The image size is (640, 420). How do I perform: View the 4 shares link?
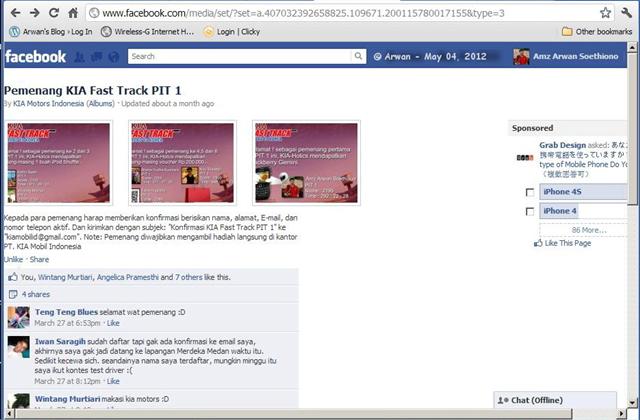pyautogui.click(x=36, y=294)
